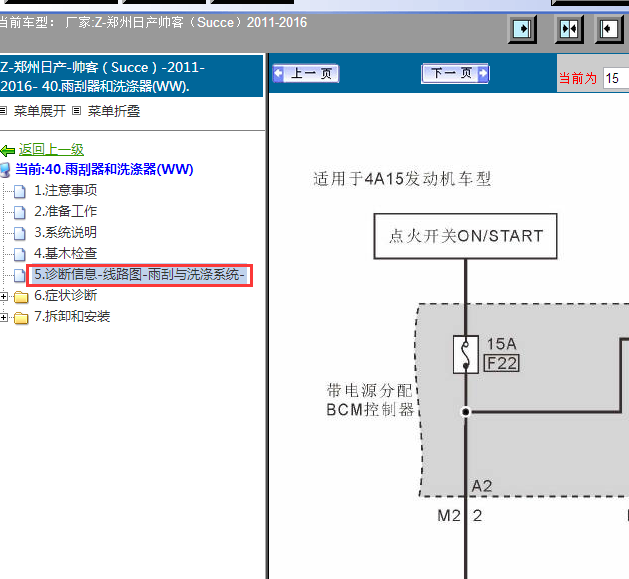This screenshot has width=629, height=579.
Task: Click document icon next to 2.准备工作
Action: 20,213
